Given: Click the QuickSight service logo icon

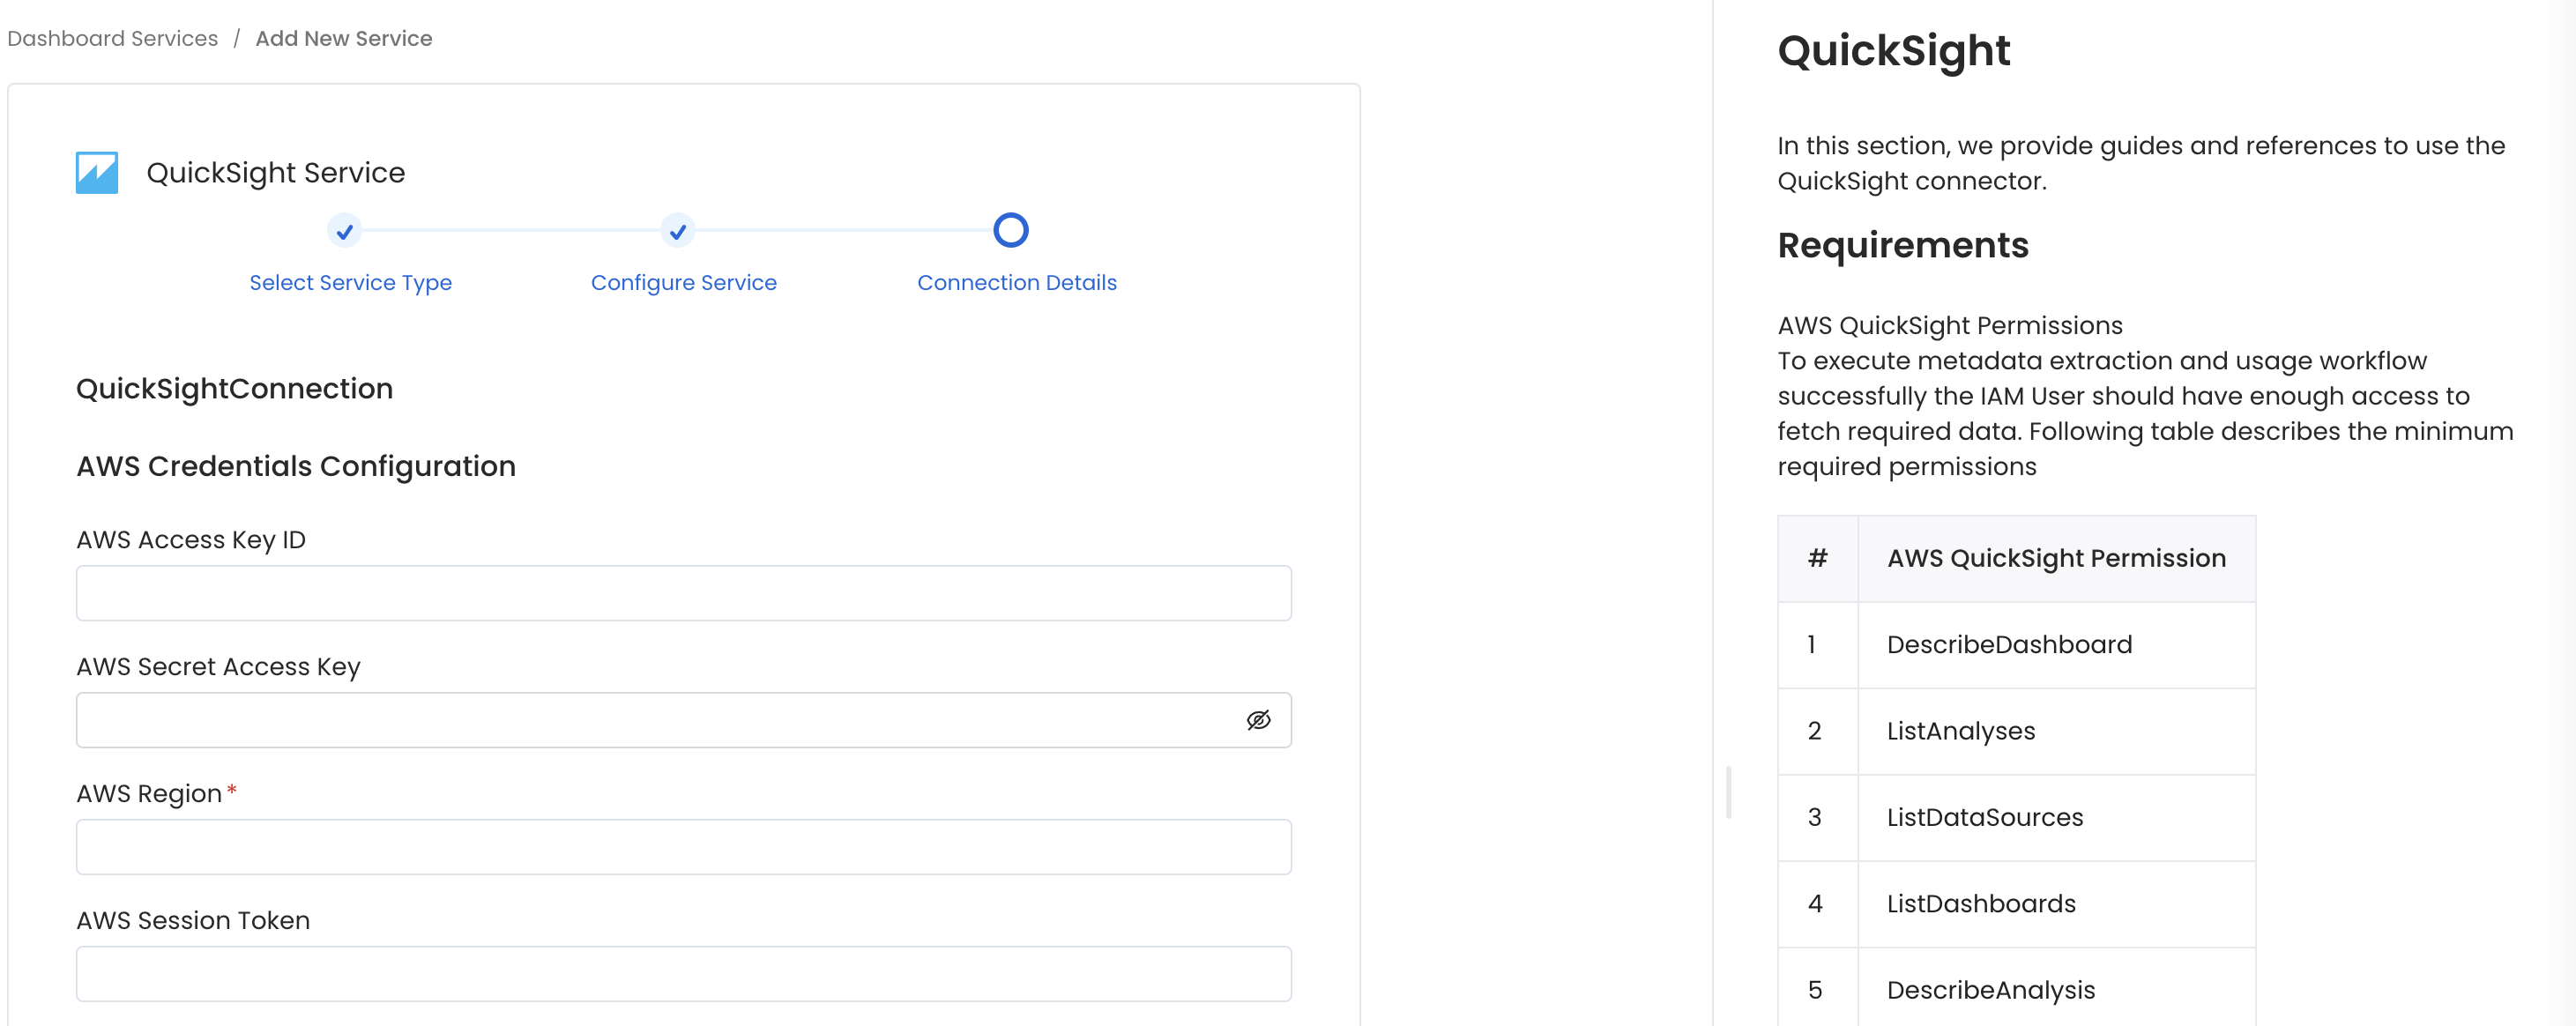Looking at the screenshot, I should [x=96, y=171].
